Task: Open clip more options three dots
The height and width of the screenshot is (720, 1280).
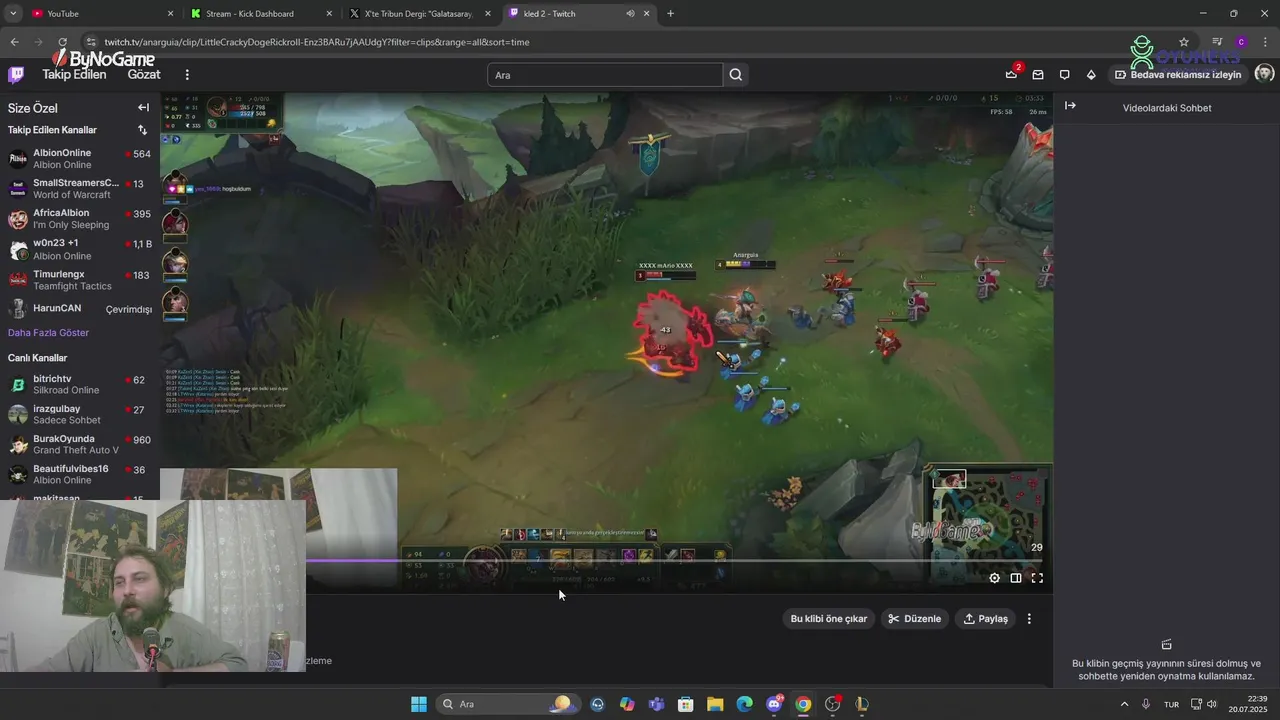Action: 1029,619
